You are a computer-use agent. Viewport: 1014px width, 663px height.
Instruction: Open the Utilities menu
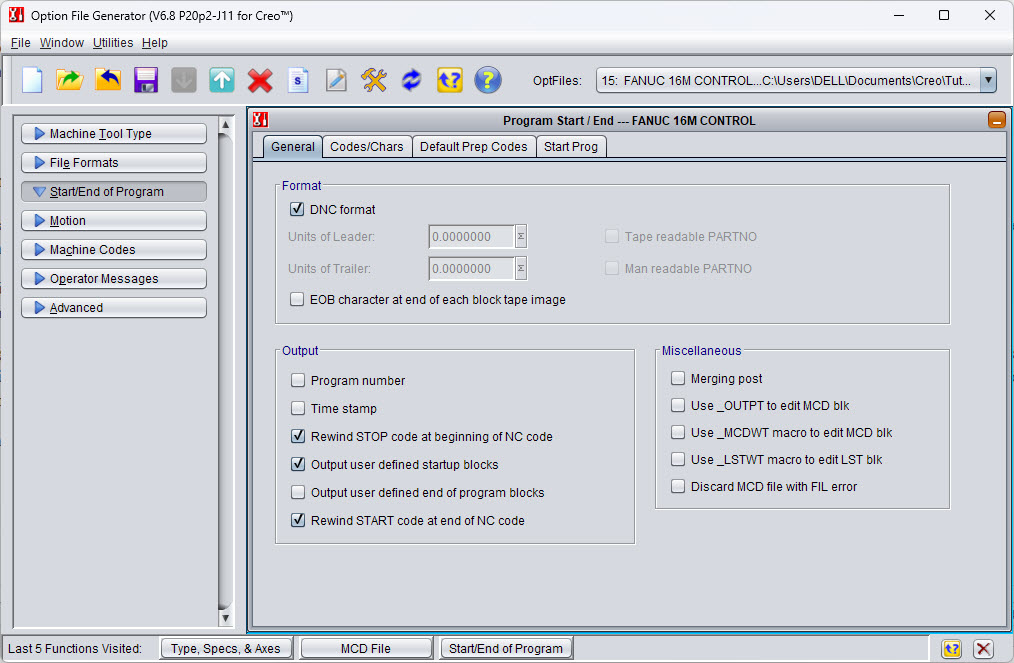pyautogui.click(x=113, y=43)
